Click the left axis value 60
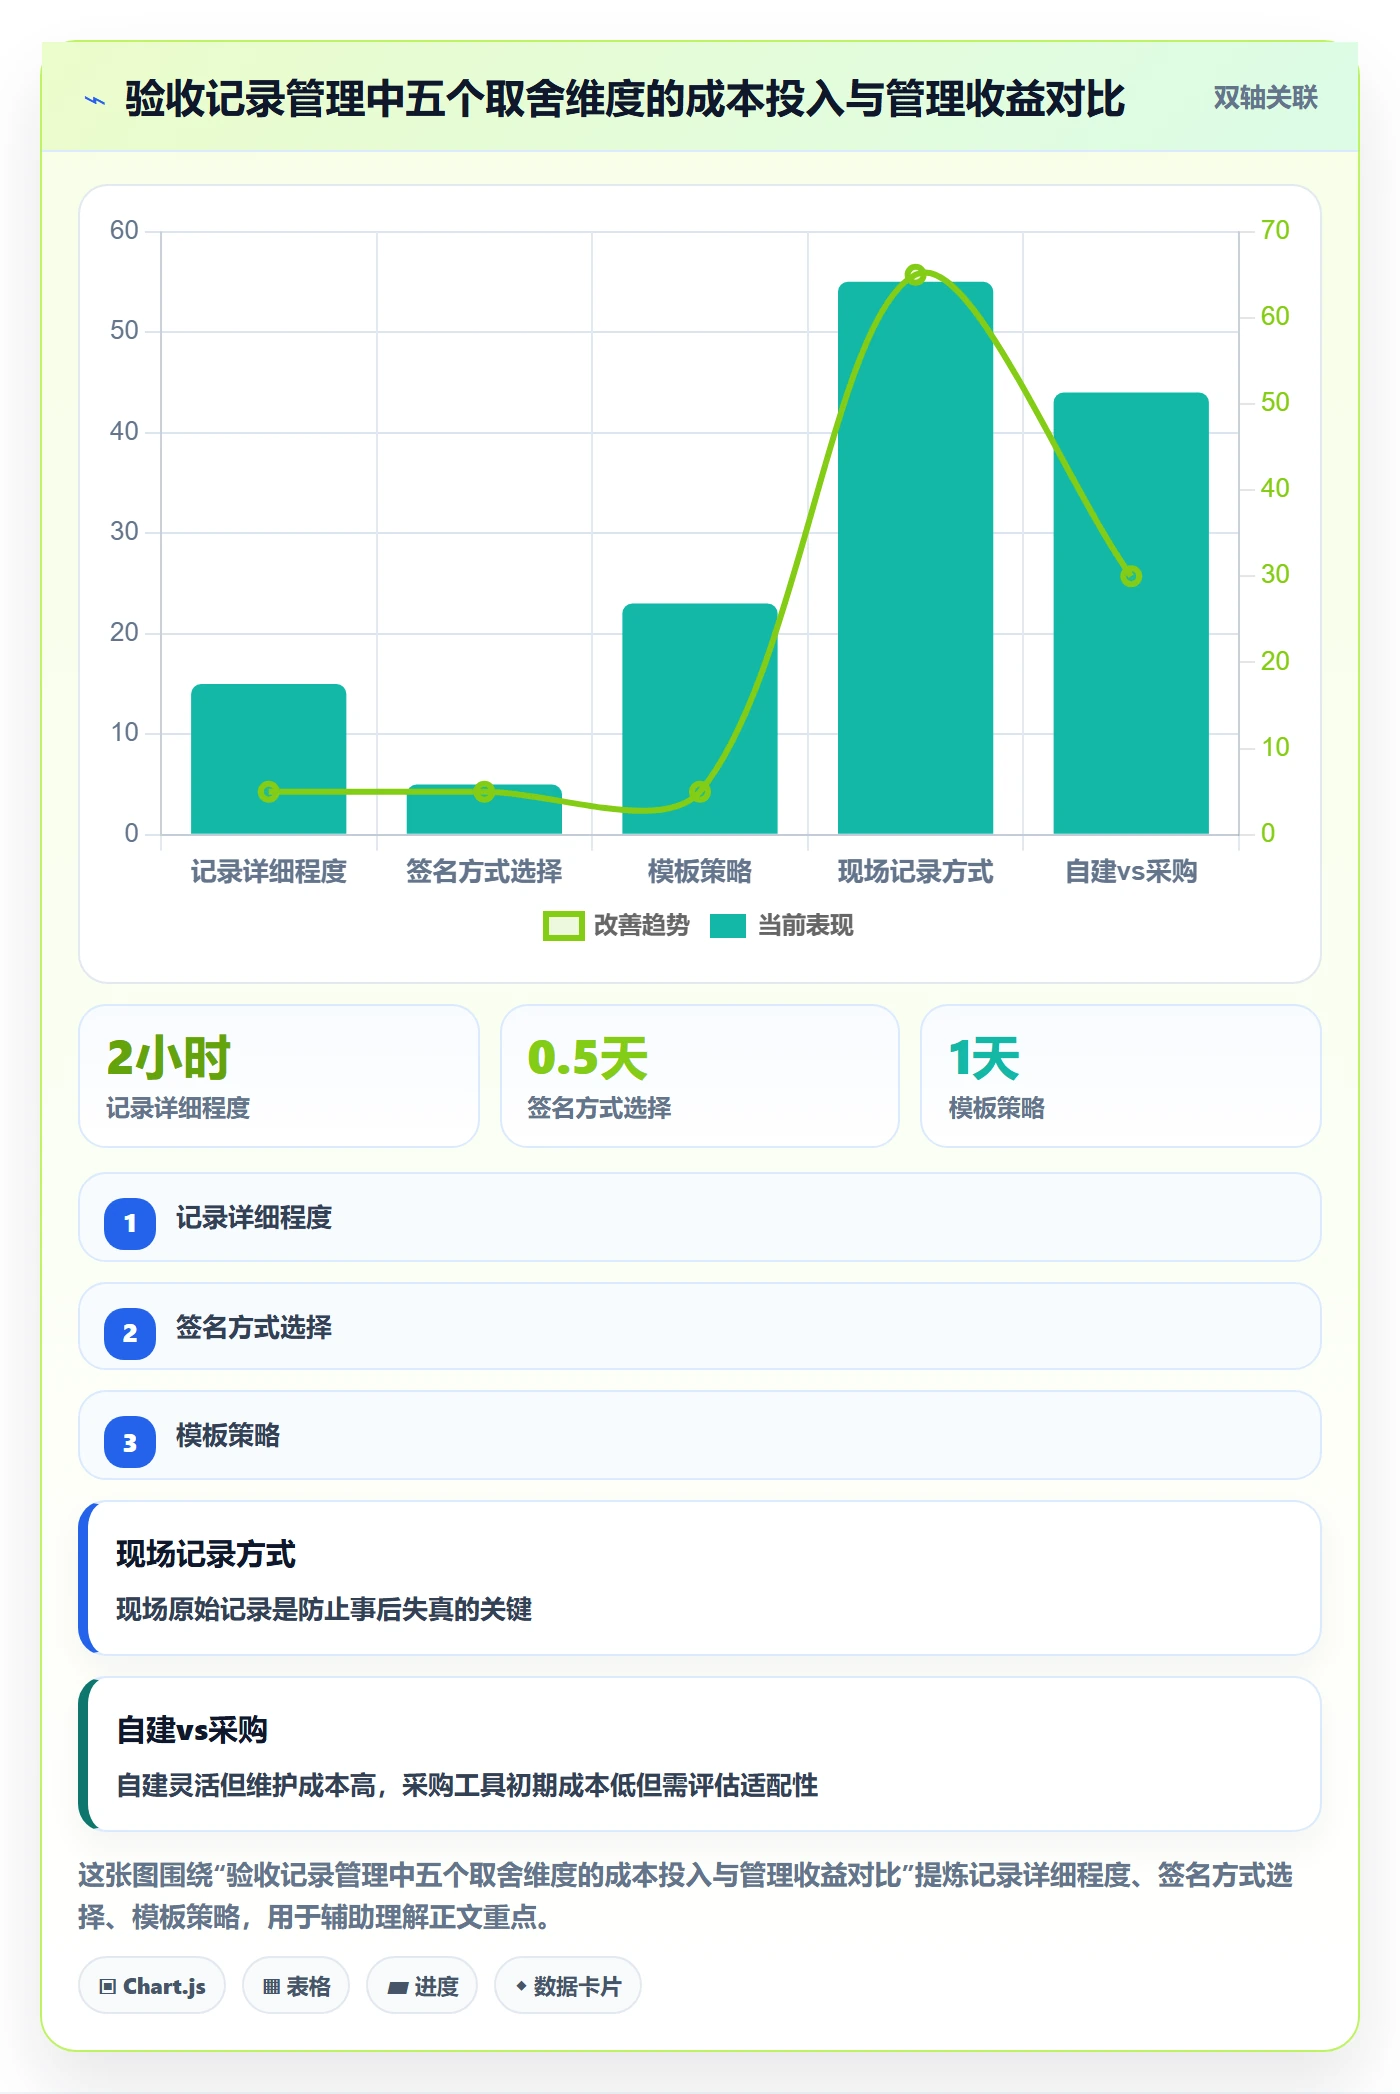 pyautogui.click(x=124, y=231)
